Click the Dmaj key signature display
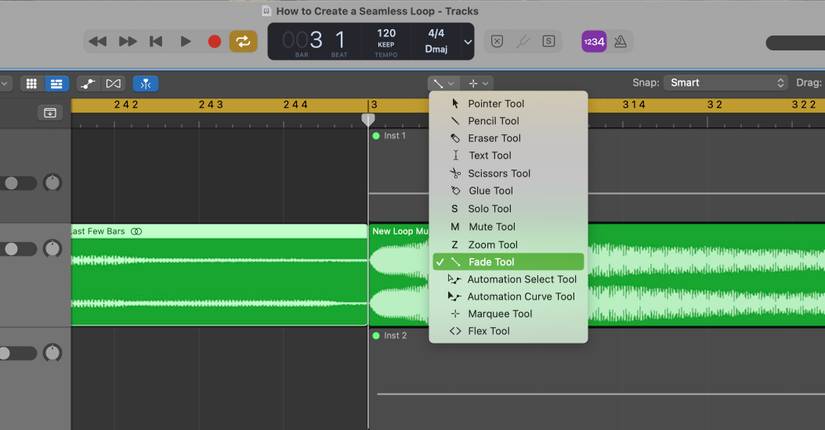This screenshot has height=430, width=825. coord(436,49)
